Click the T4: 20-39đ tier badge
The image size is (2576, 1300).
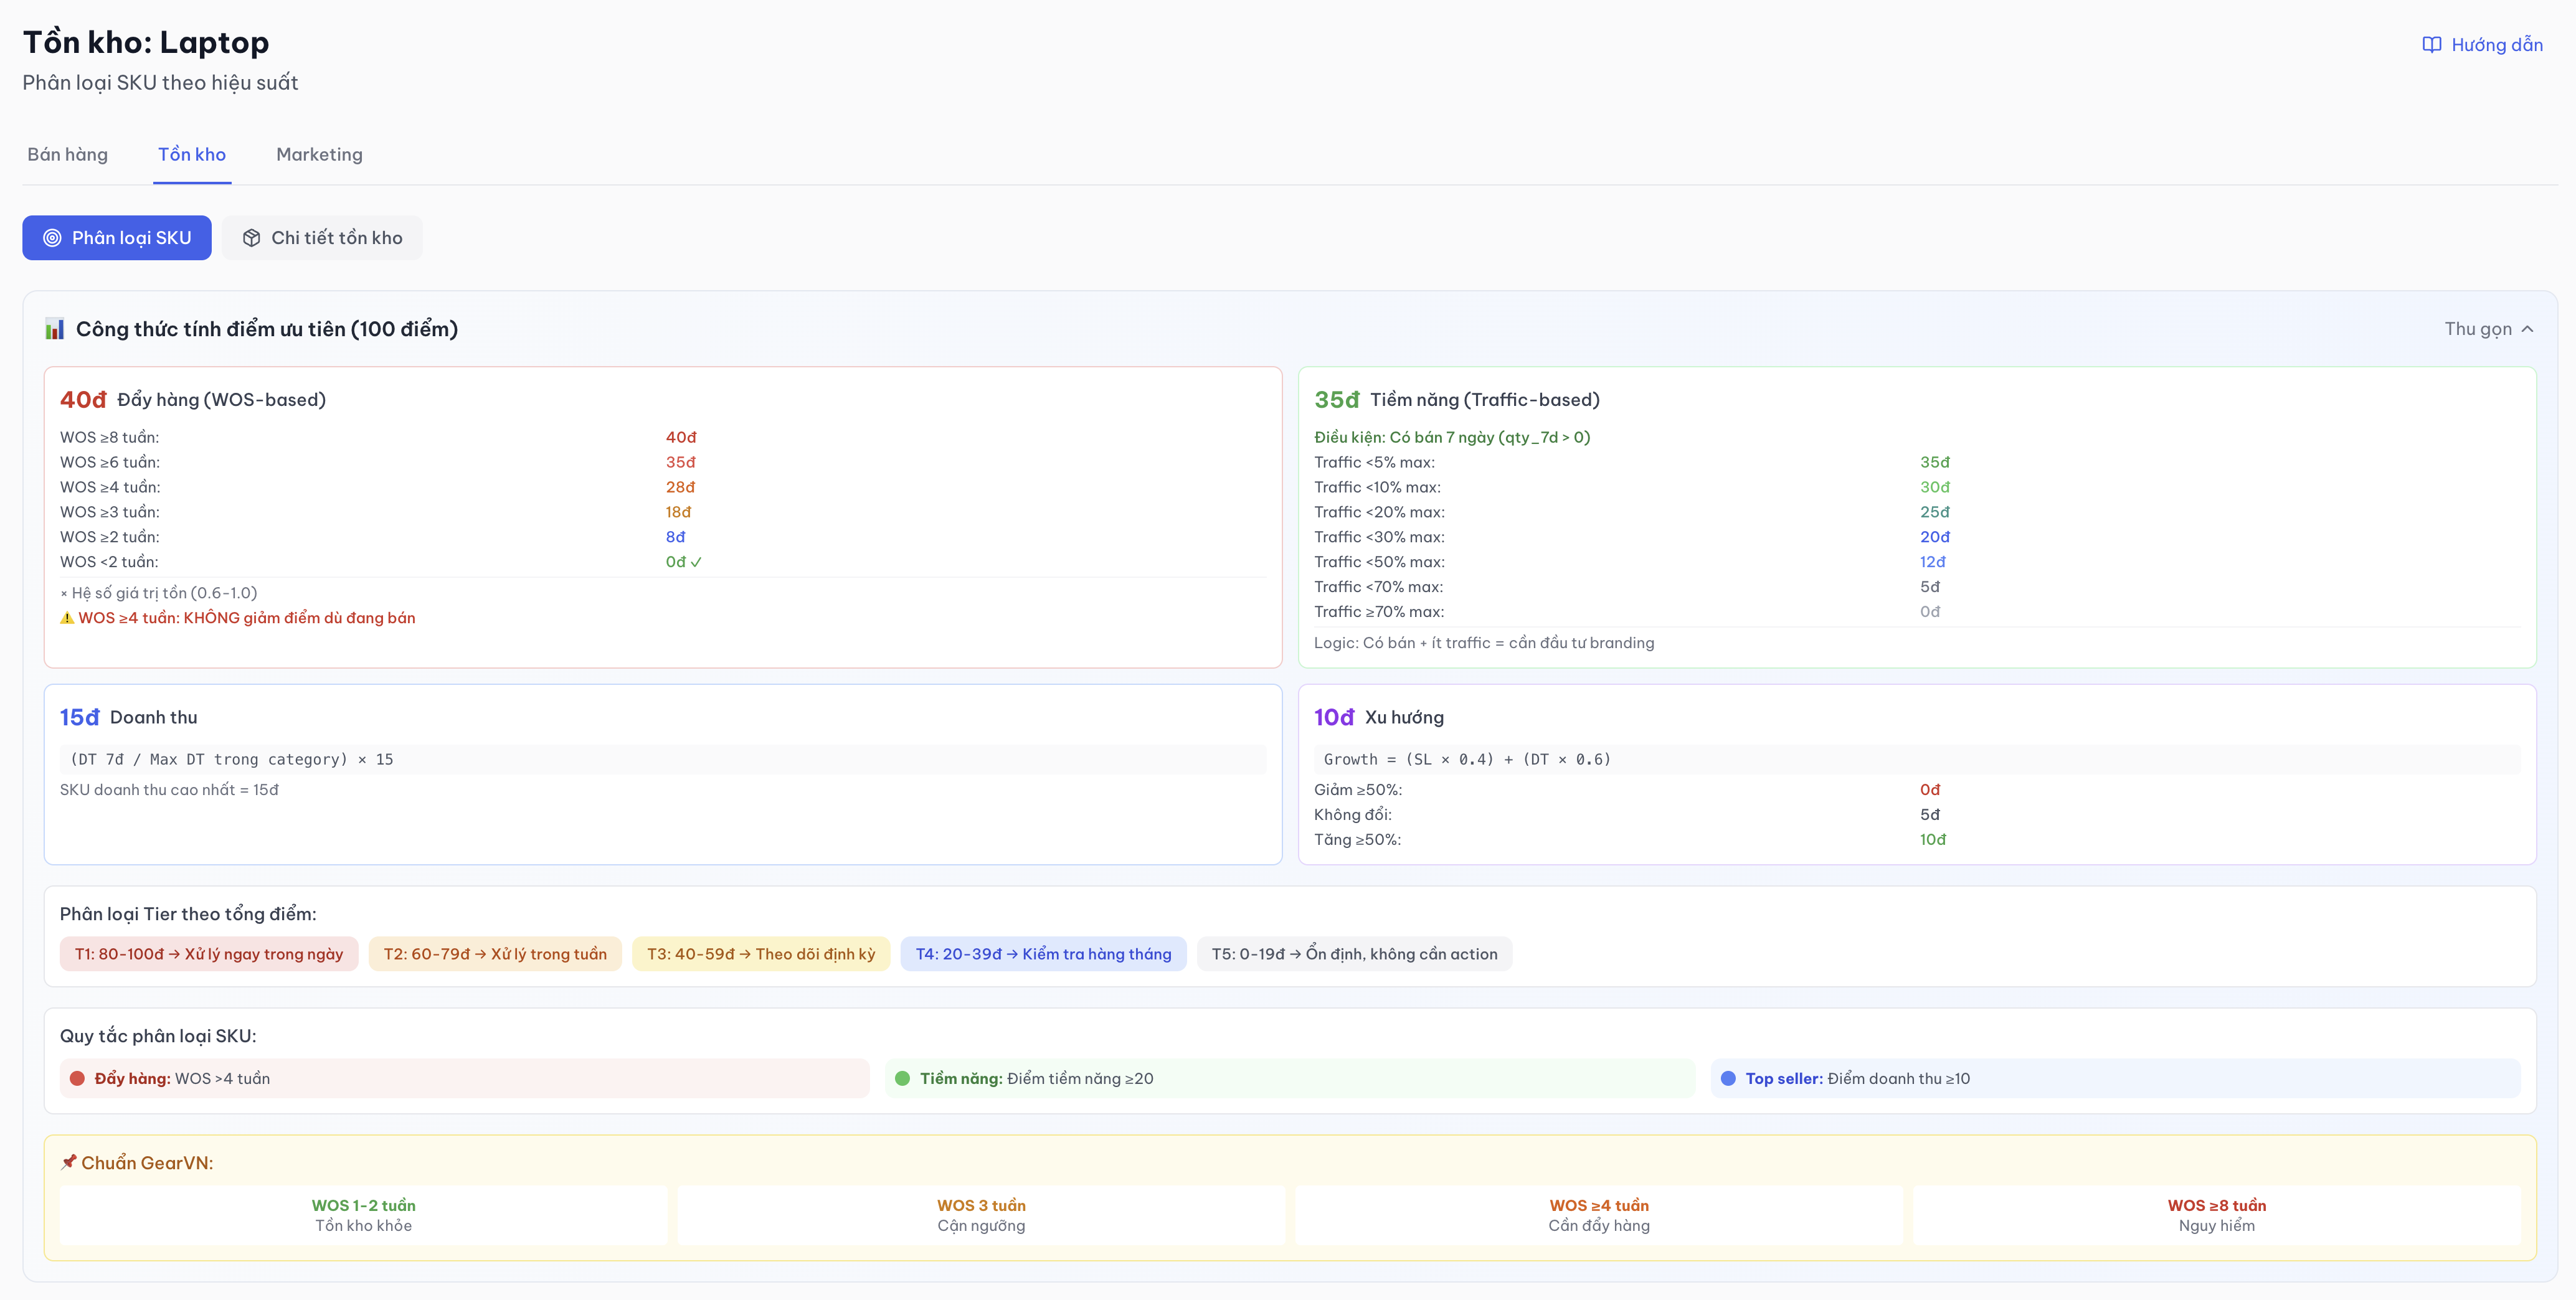click(1043, 954)
